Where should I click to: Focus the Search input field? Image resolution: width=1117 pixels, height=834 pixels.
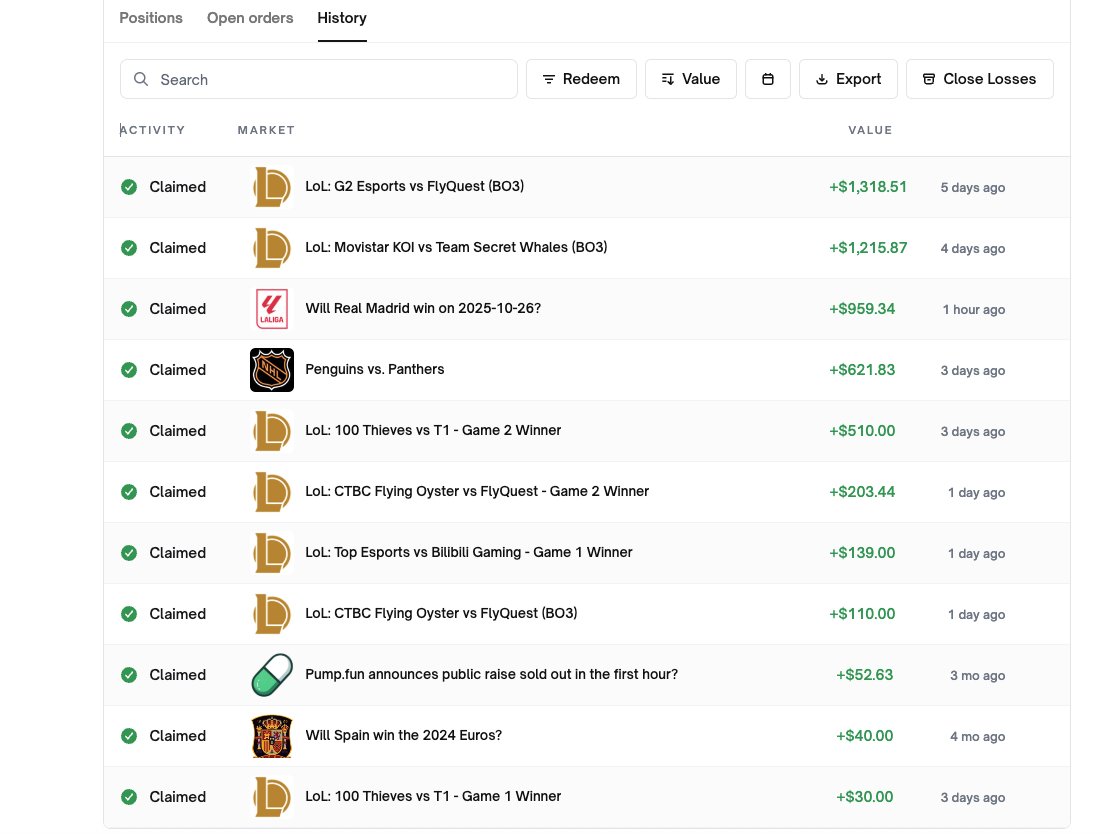330,79
